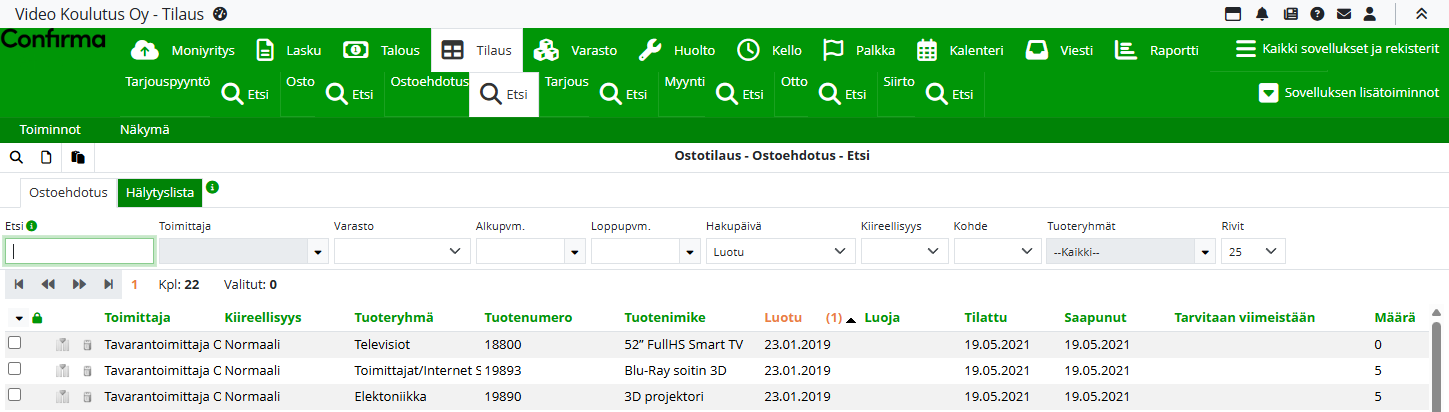Open the Varasto application menu

(575, 50)
